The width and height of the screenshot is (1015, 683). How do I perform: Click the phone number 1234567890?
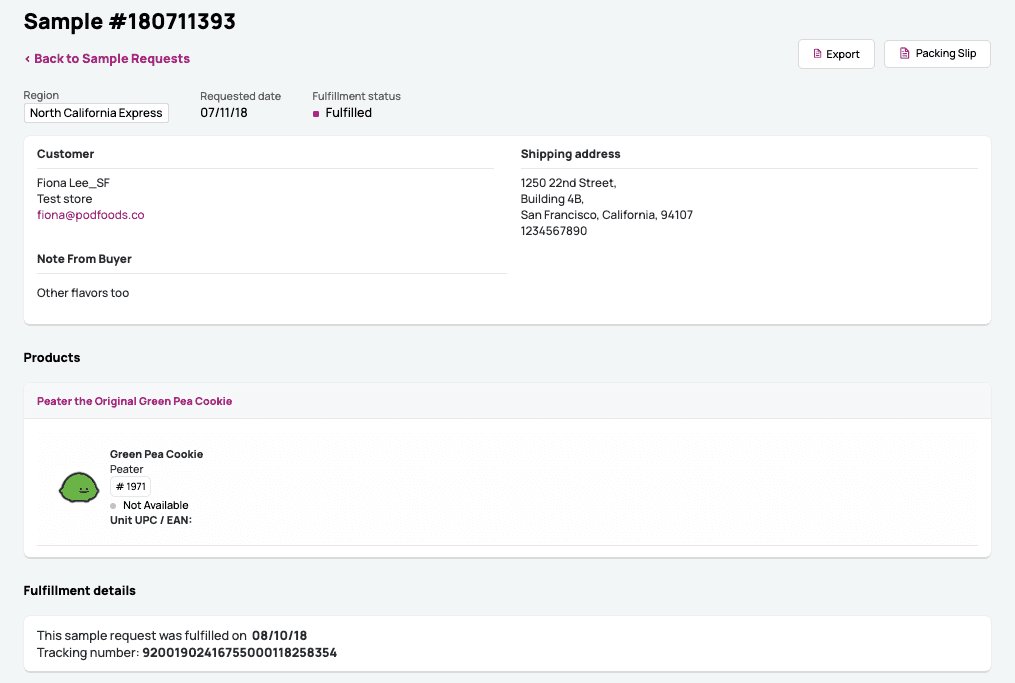[x=553, y=231]
